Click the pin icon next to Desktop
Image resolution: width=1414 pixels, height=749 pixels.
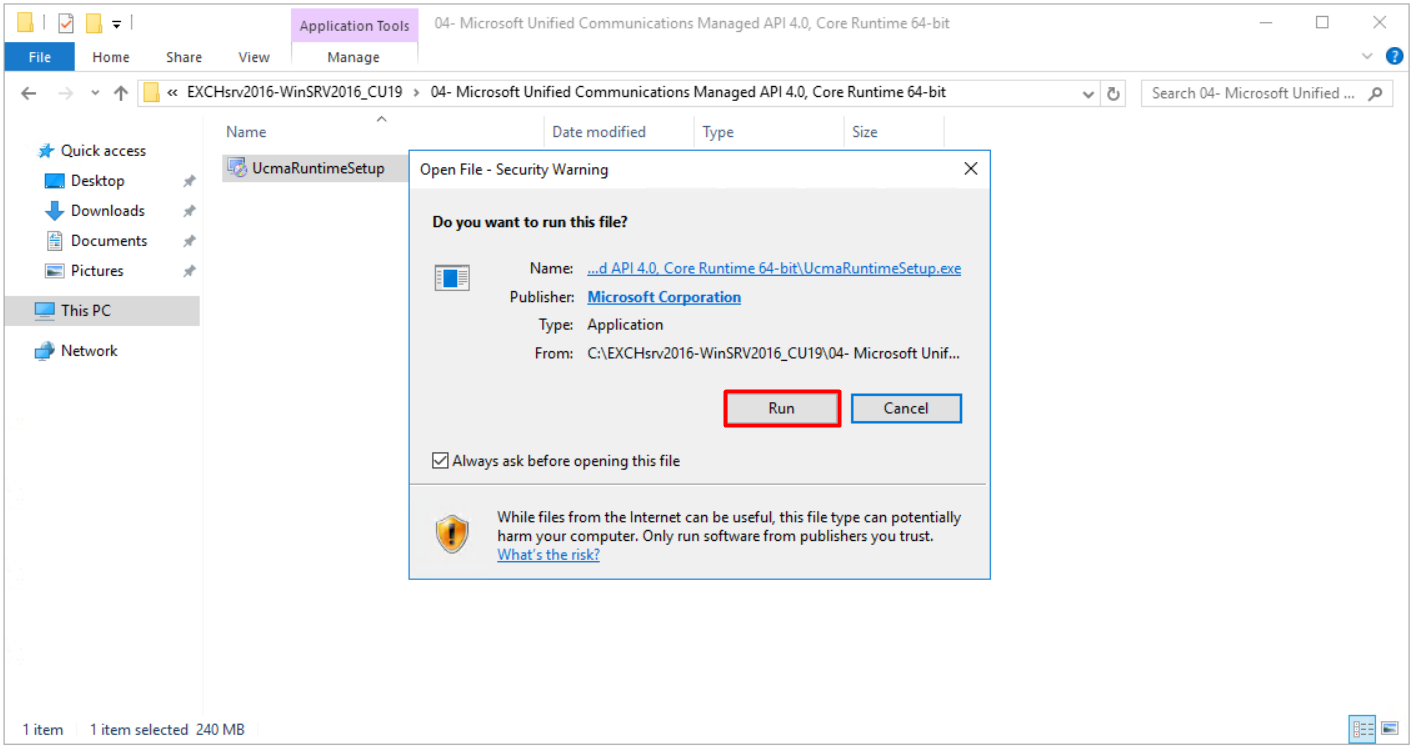point(189,181)
